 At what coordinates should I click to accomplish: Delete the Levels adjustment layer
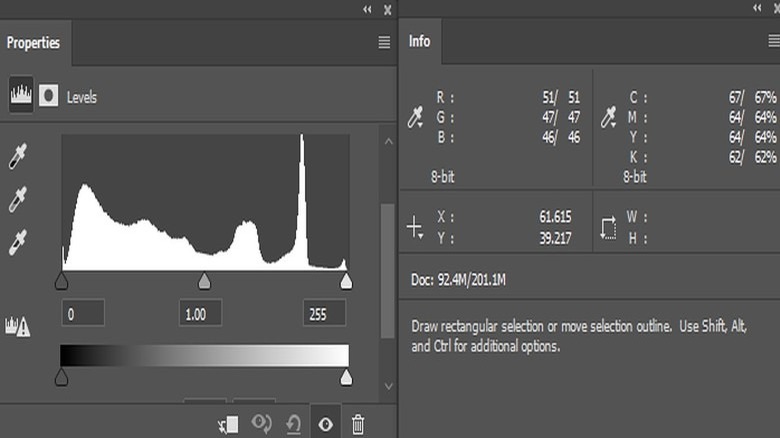click(x=358, y=425)
